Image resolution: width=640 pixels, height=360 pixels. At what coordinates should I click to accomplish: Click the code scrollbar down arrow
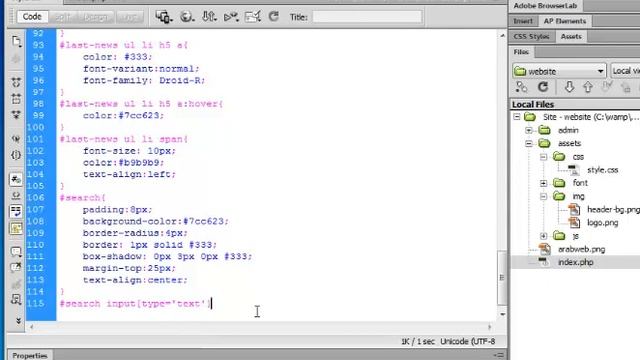click(x=502, y=314)
